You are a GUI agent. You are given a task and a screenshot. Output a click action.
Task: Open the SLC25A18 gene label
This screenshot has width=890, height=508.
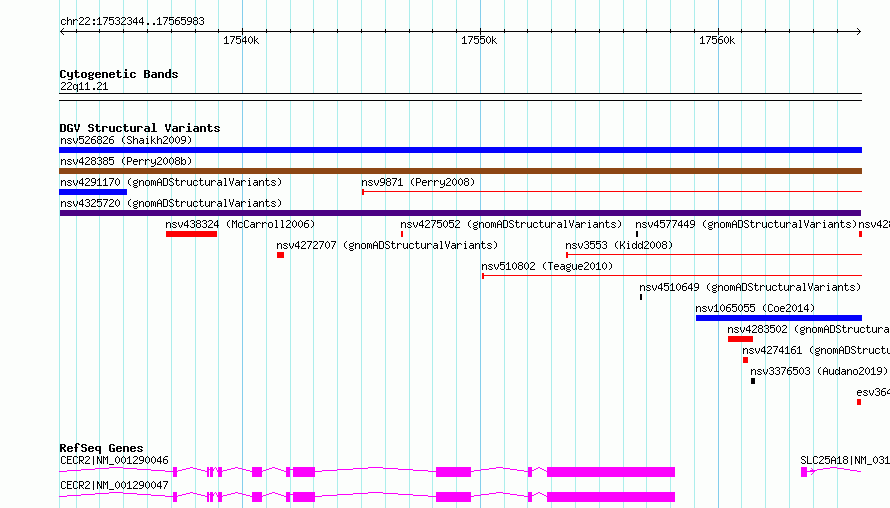(x=845, y=460)
